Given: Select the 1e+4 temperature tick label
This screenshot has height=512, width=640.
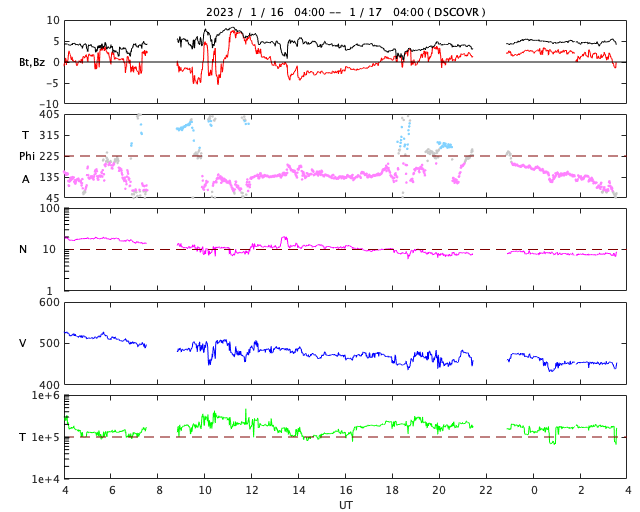Looking at the screenshot, I should 46,479.
